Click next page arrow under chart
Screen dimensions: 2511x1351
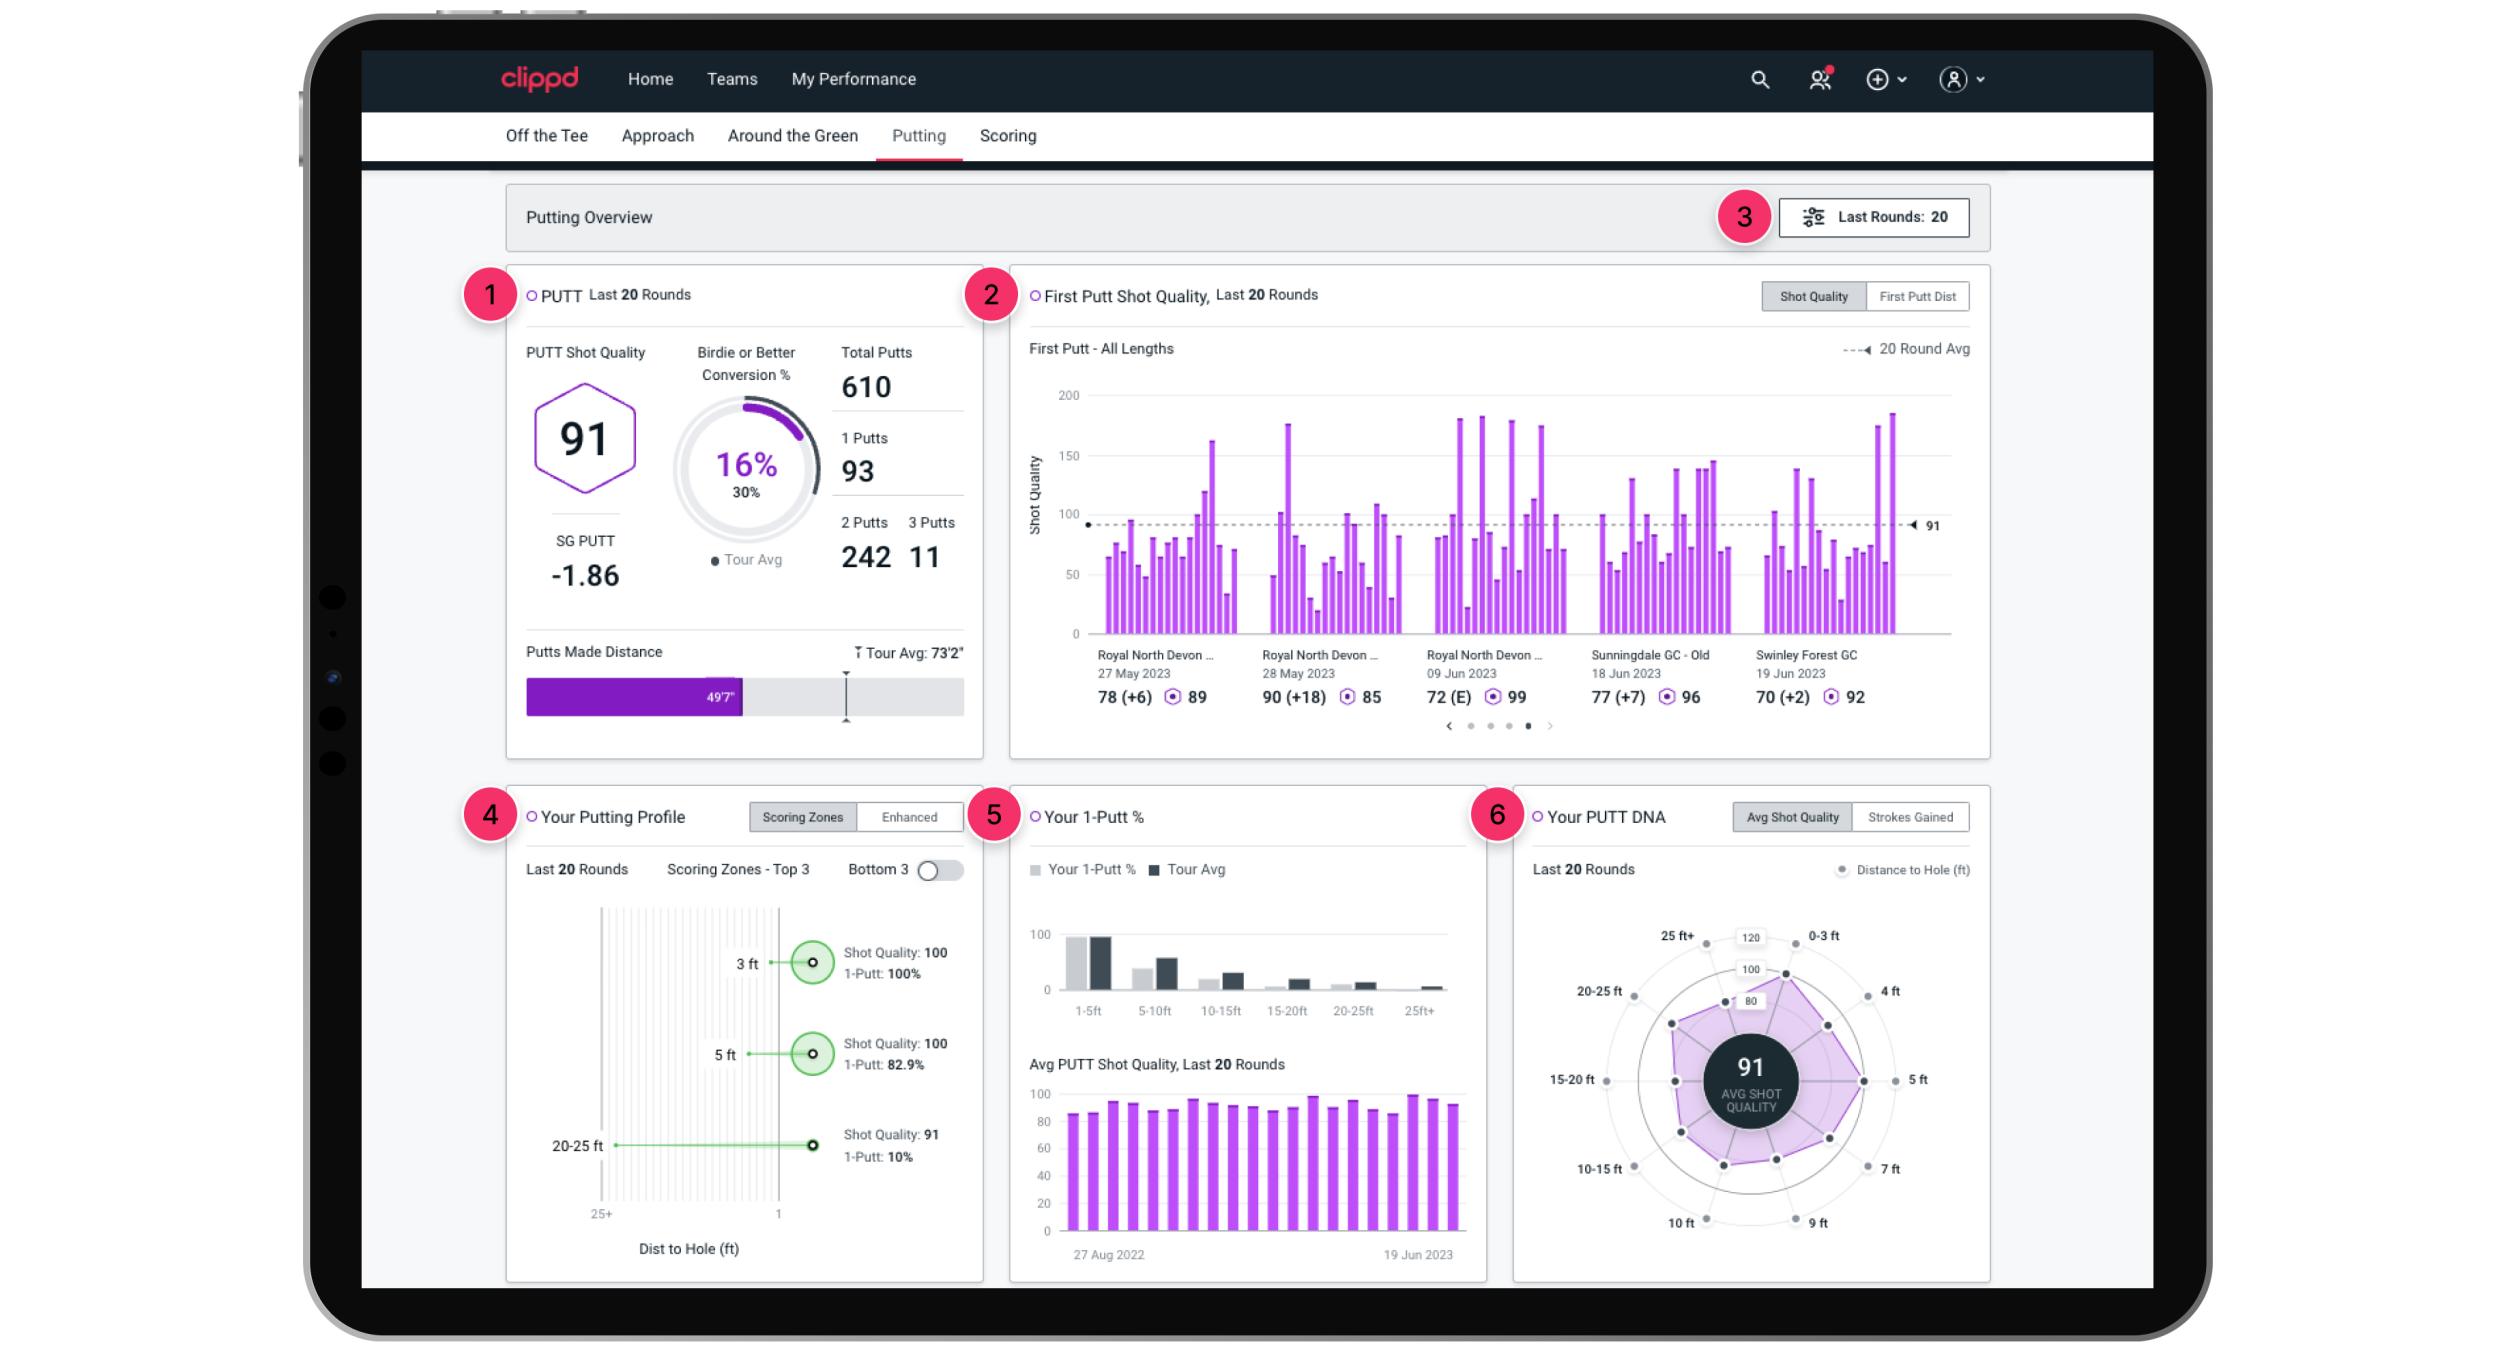tap(1550, 726)
